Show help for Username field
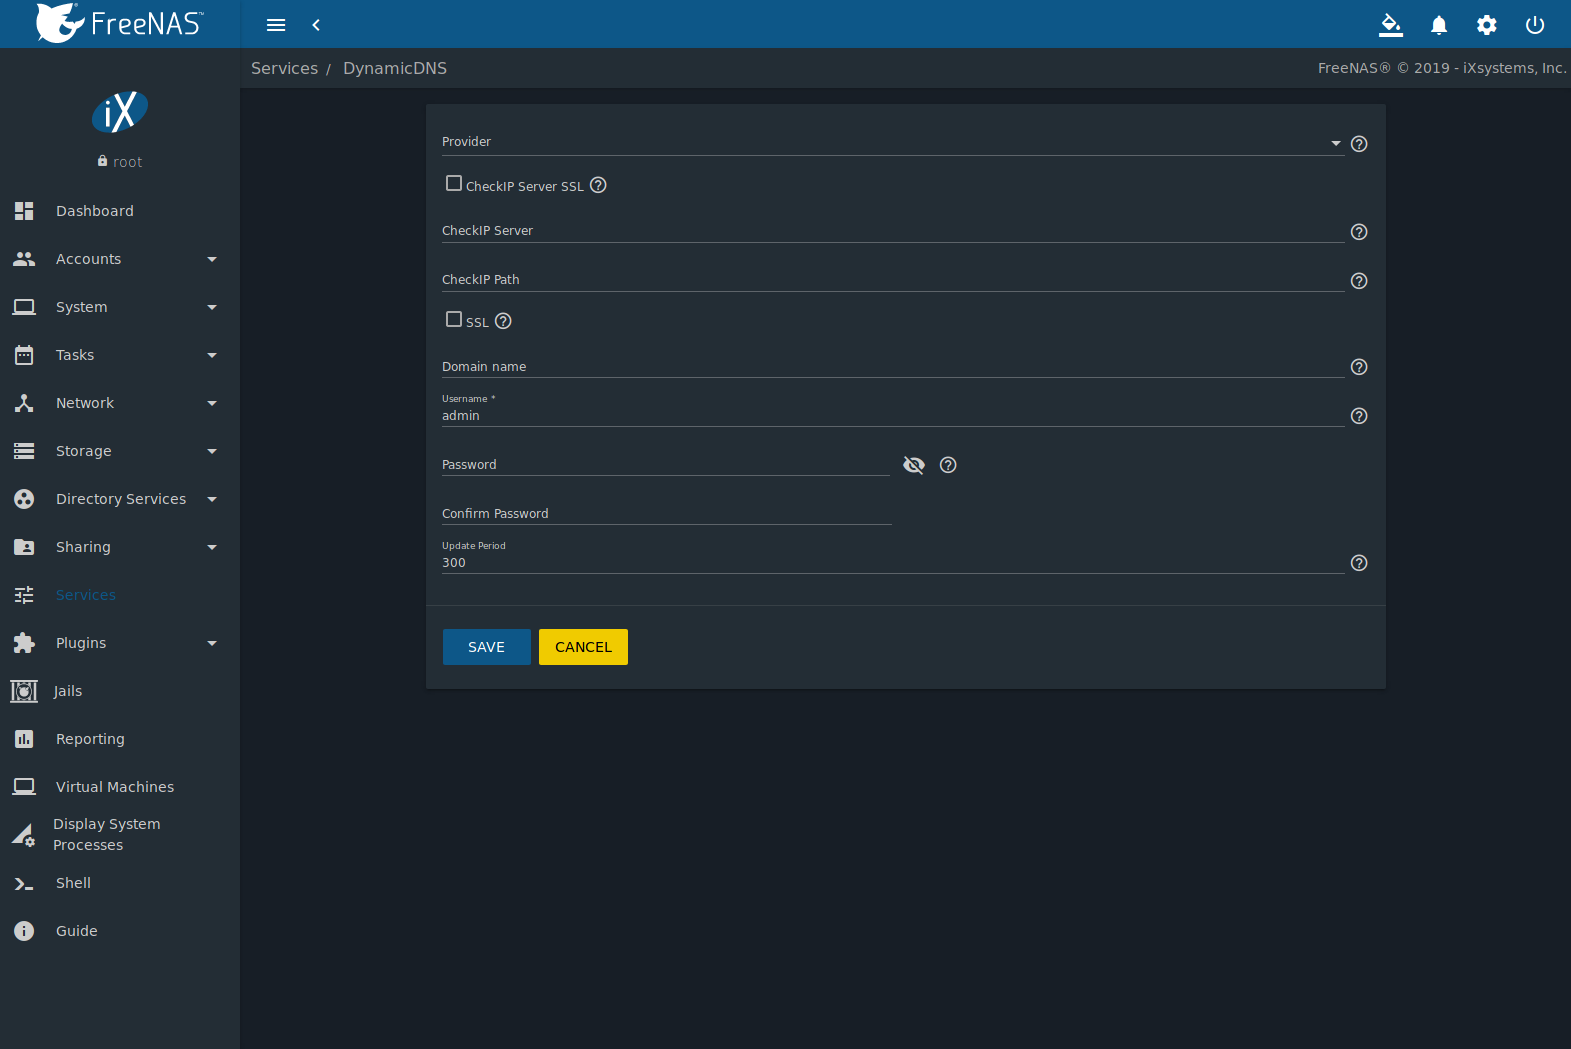 [1359, 416]
